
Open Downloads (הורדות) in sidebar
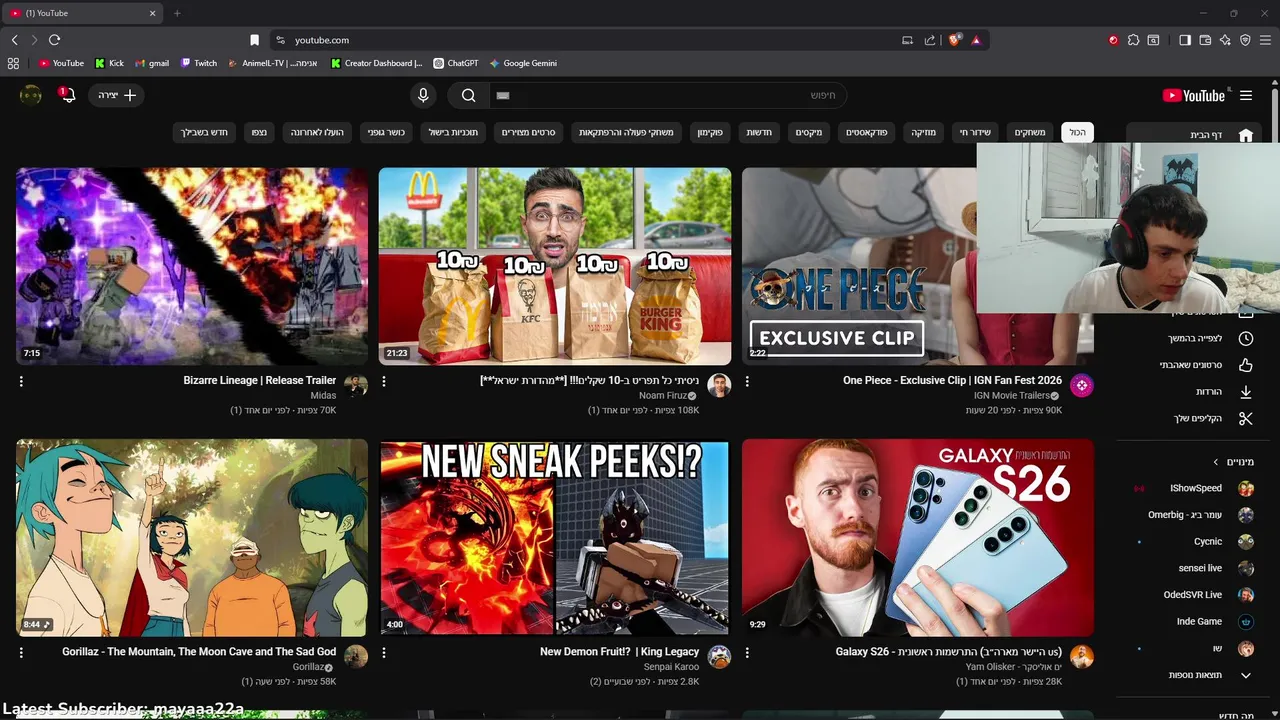[x=1194, y=392]
